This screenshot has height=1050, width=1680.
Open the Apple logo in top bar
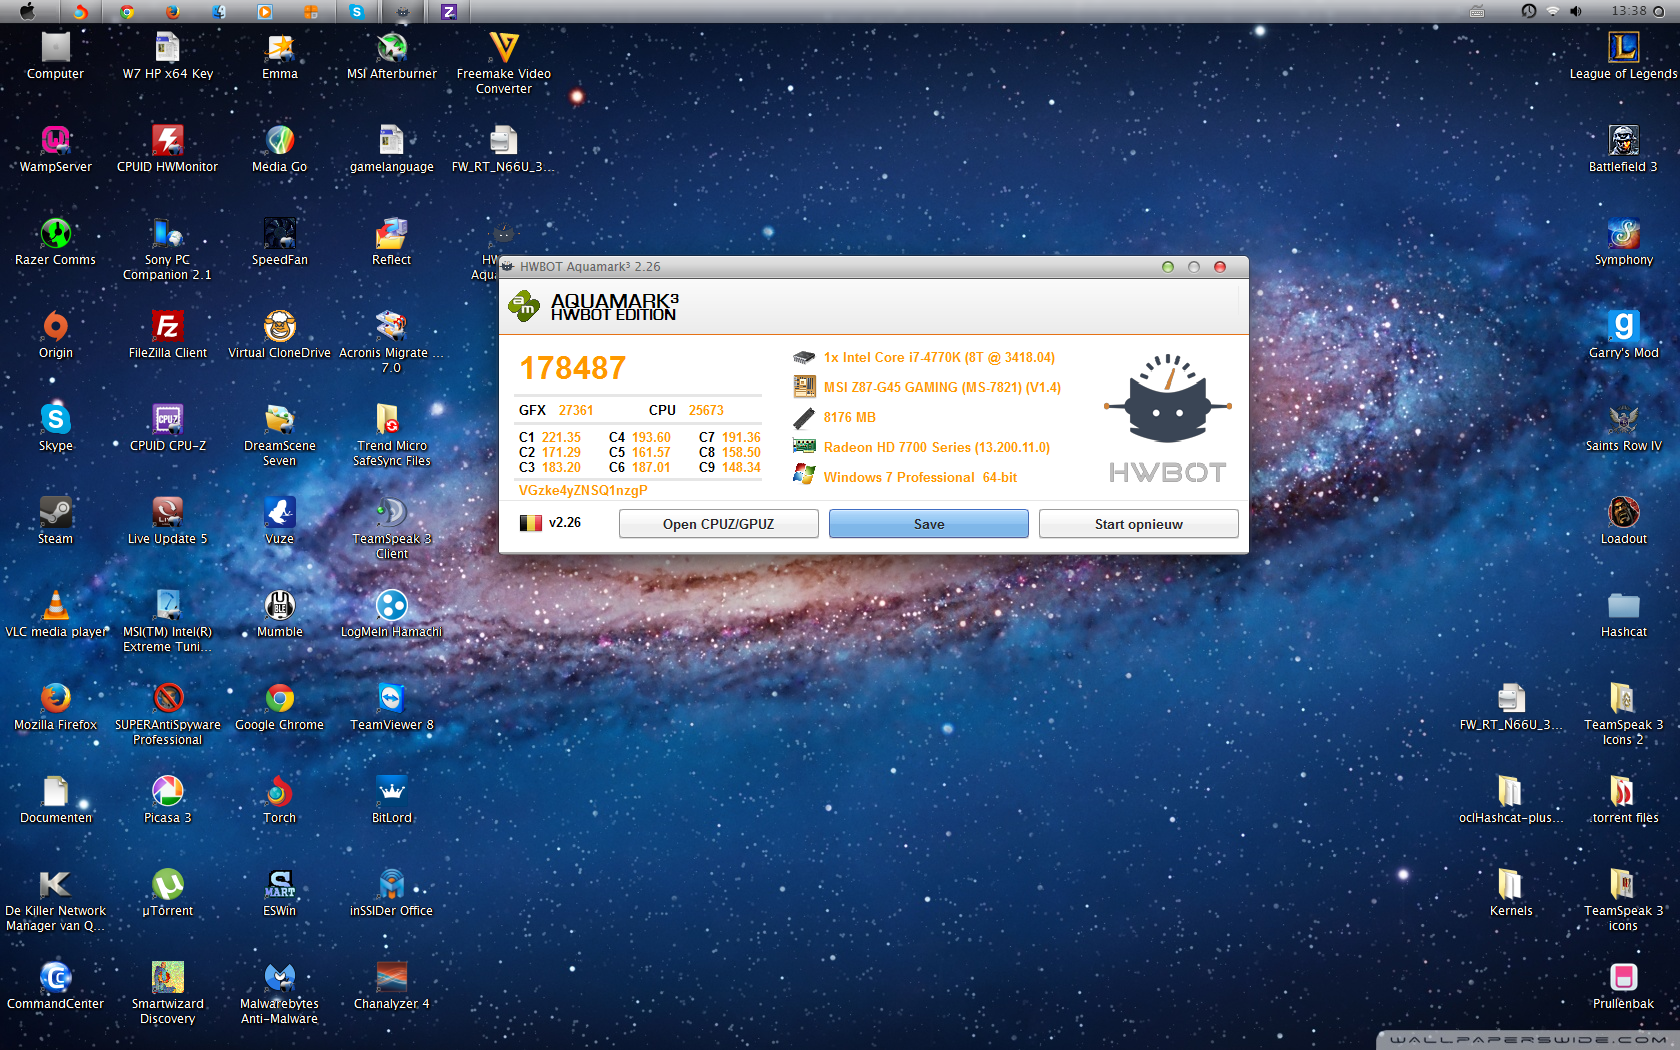27,11
